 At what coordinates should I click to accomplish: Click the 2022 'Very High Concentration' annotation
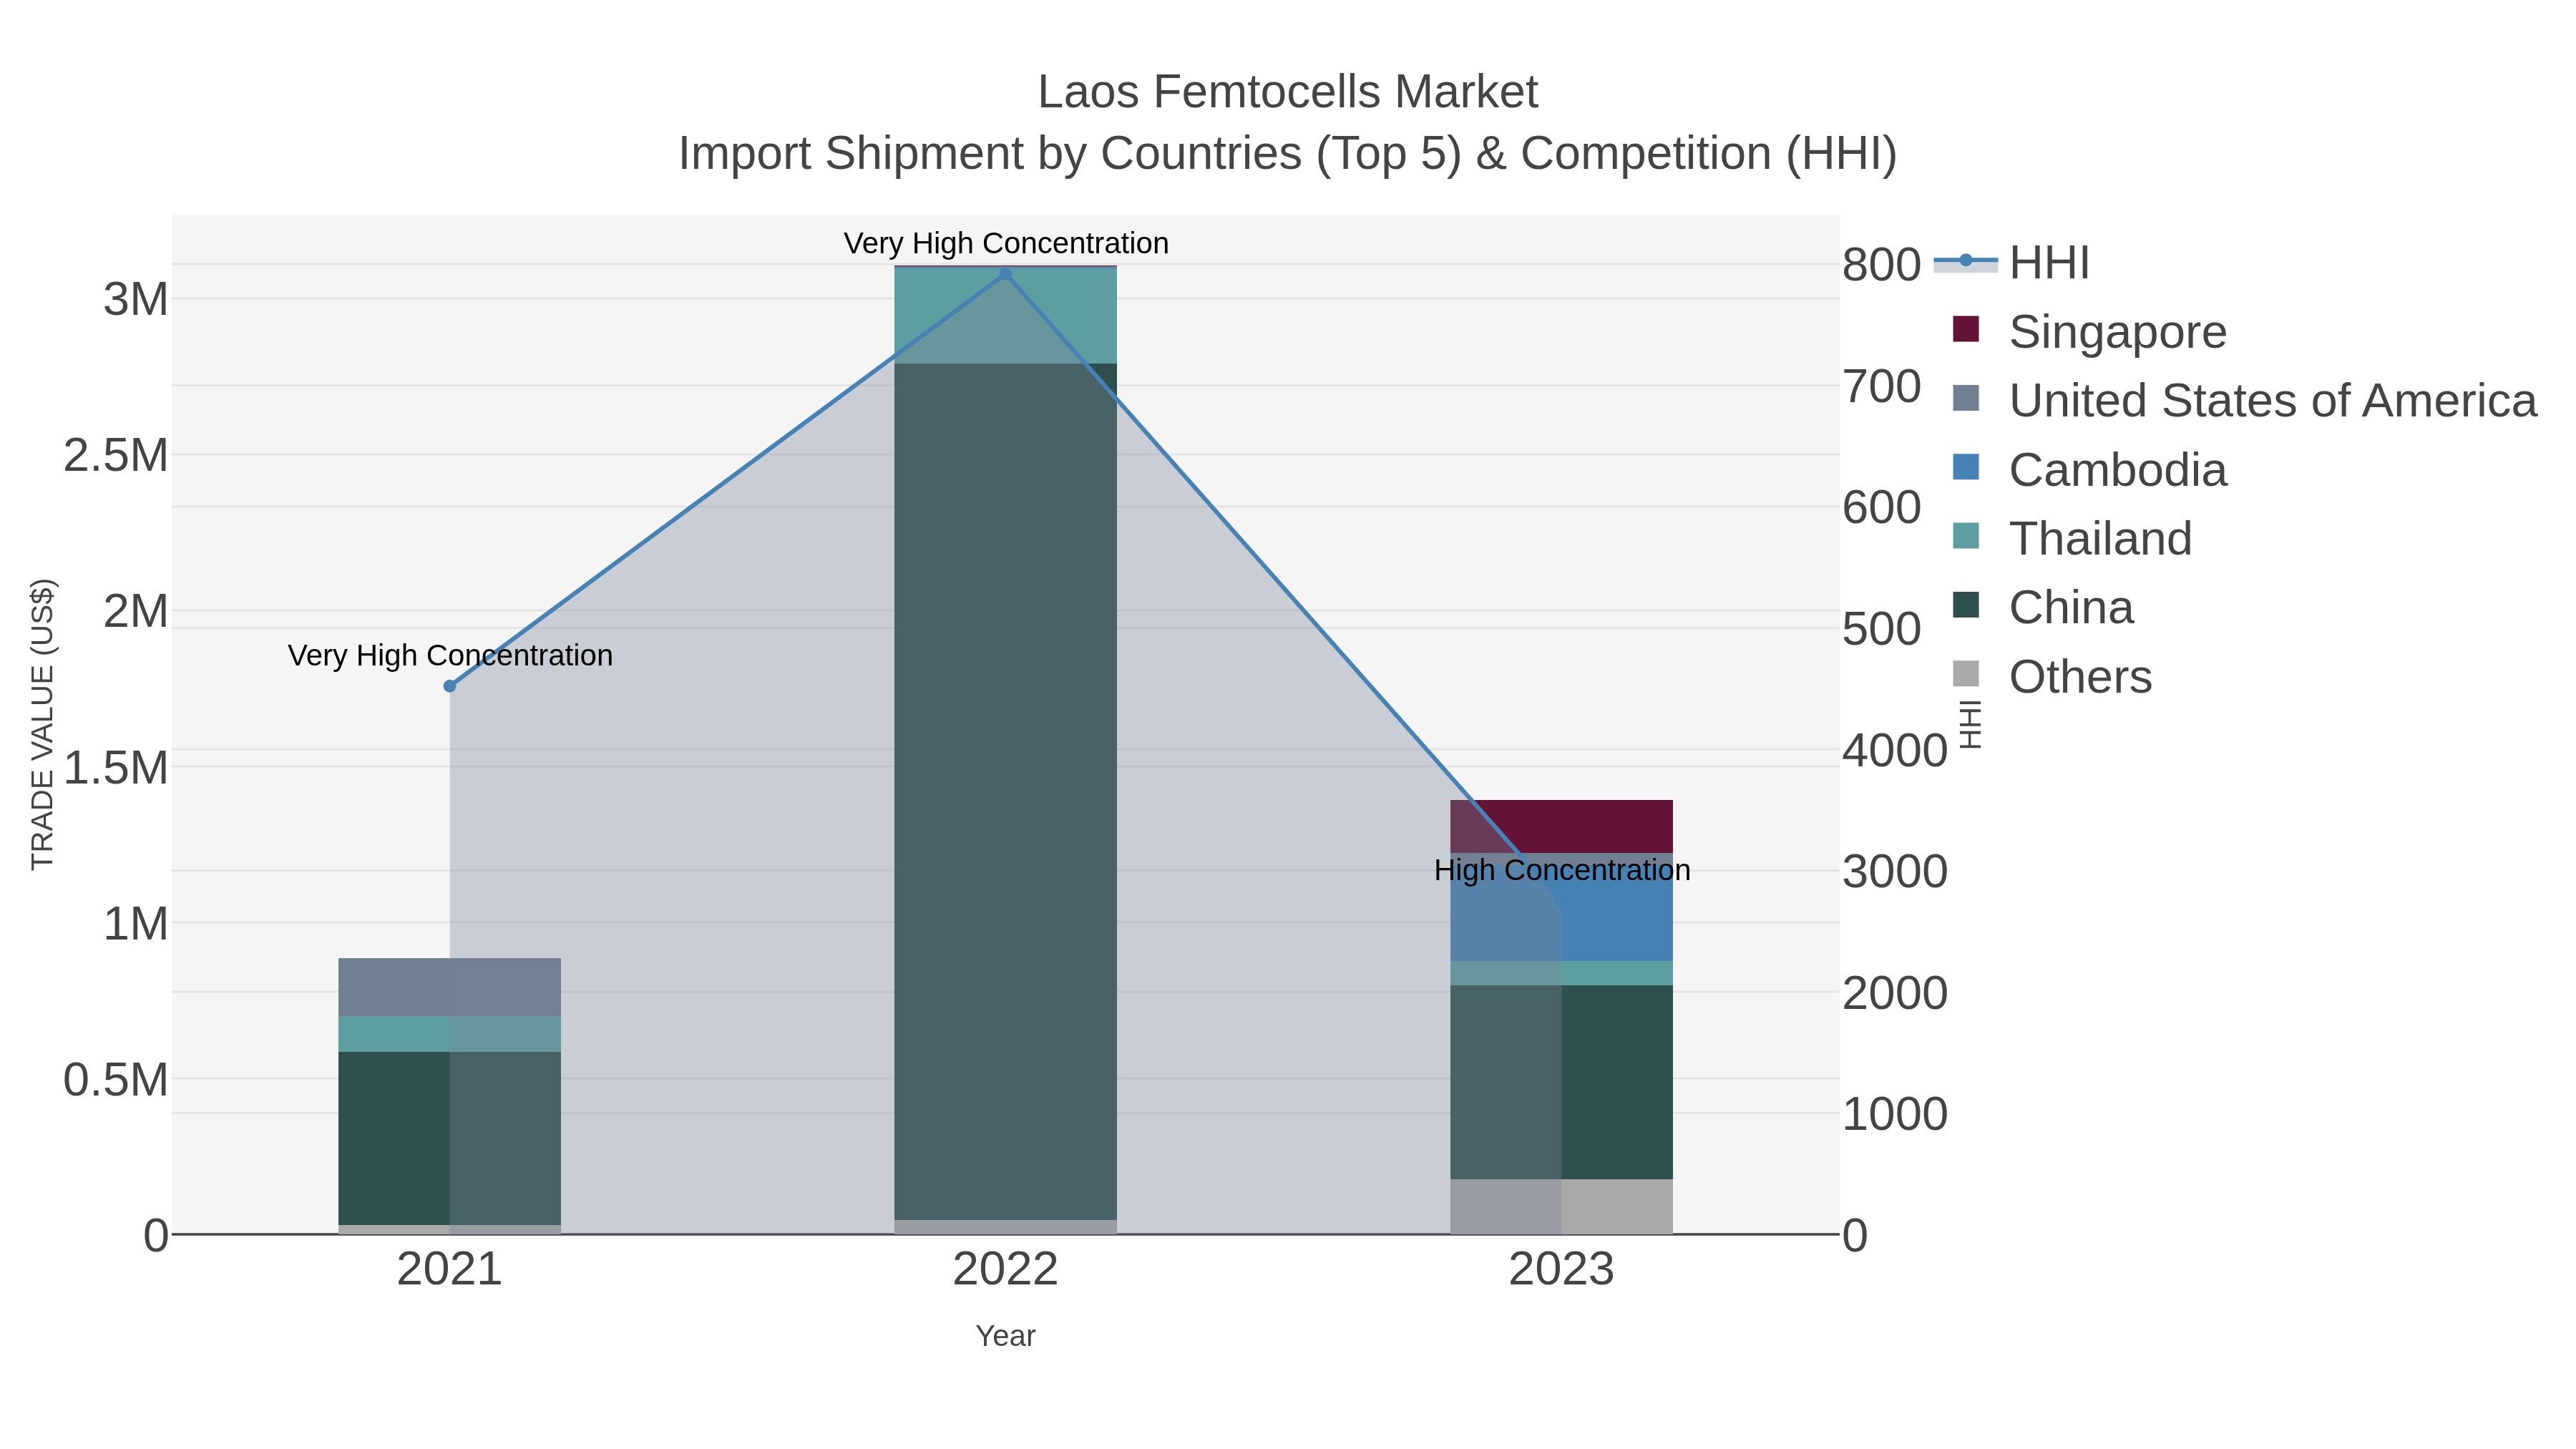(x=1006, y=243)
